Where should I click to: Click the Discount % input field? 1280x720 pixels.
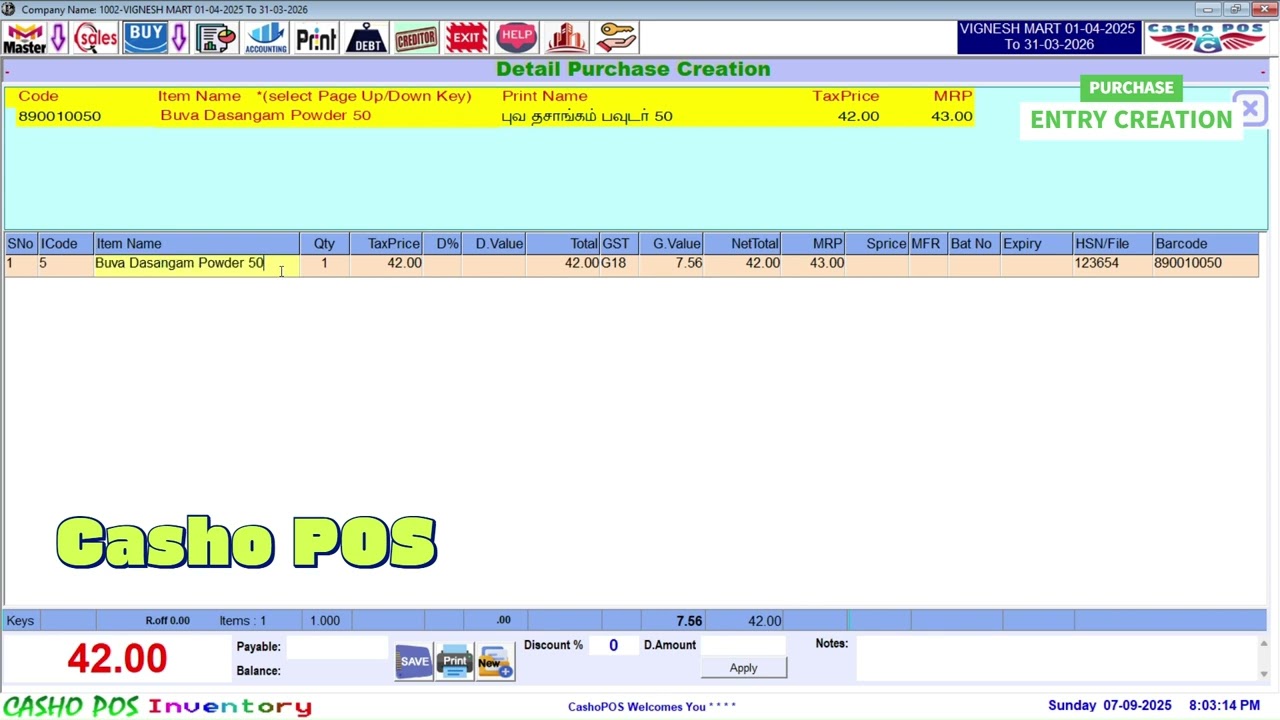click(613, 646)
